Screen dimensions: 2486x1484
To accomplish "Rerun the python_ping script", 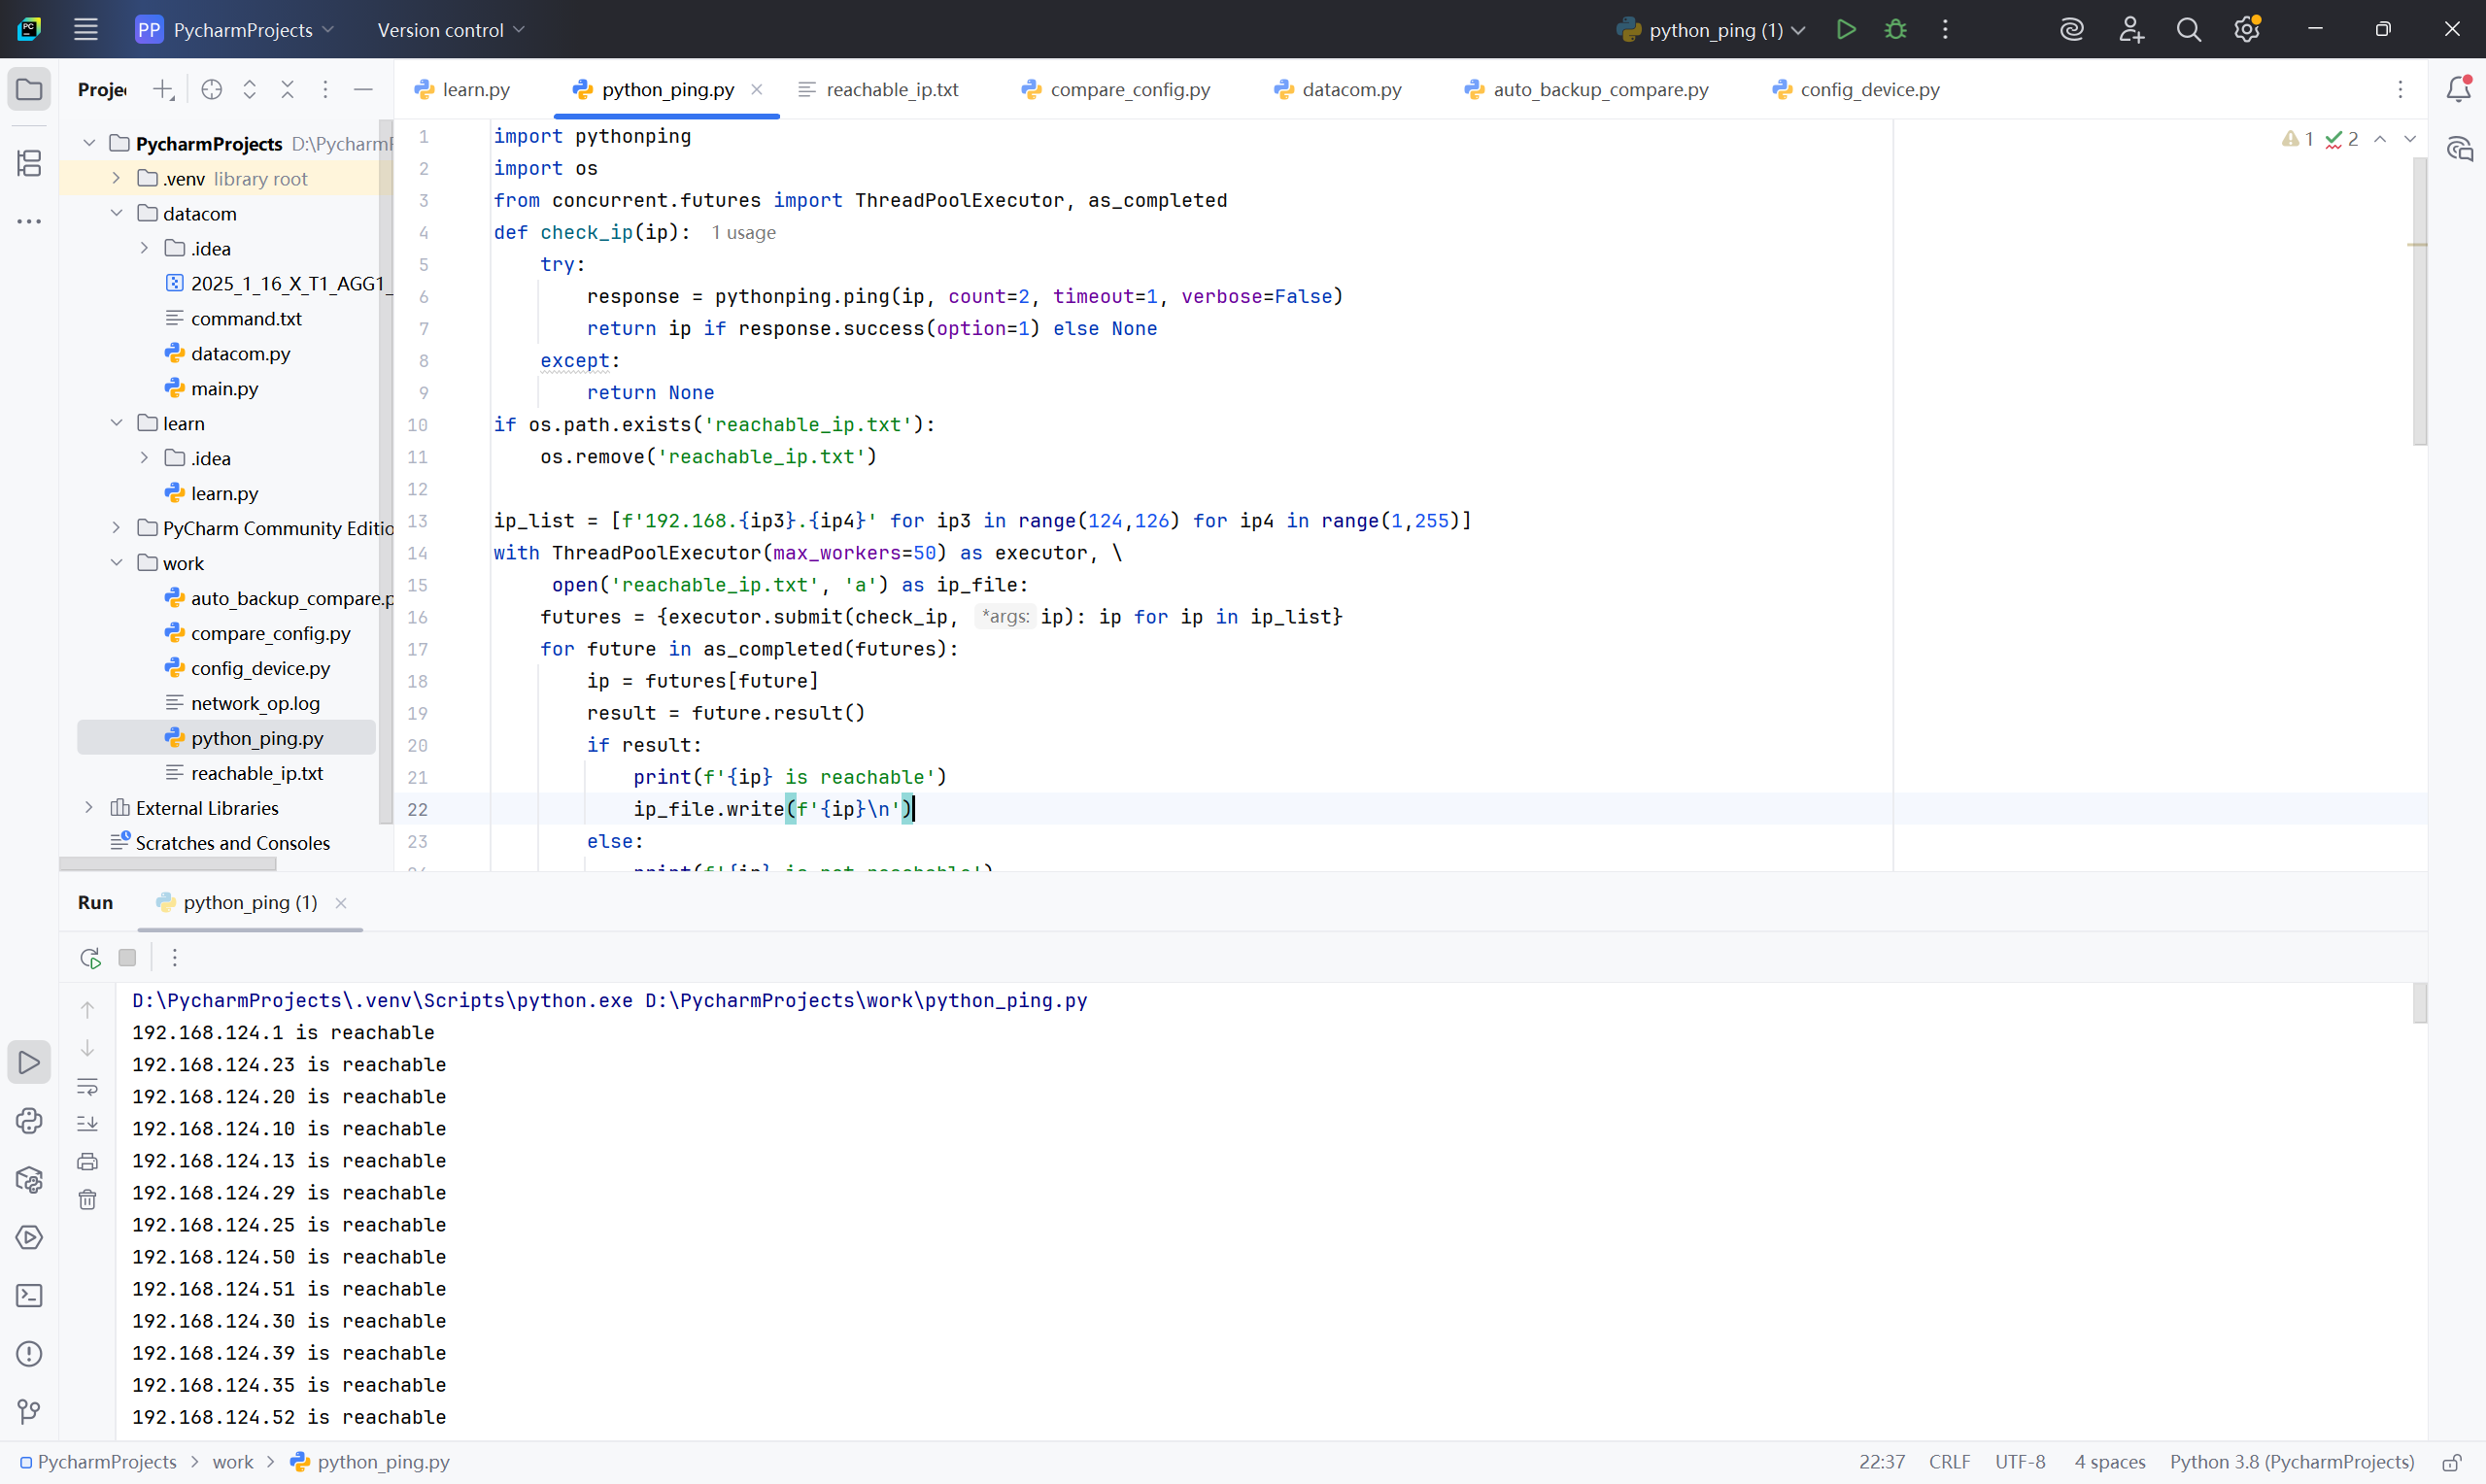I will coord(88,957).
